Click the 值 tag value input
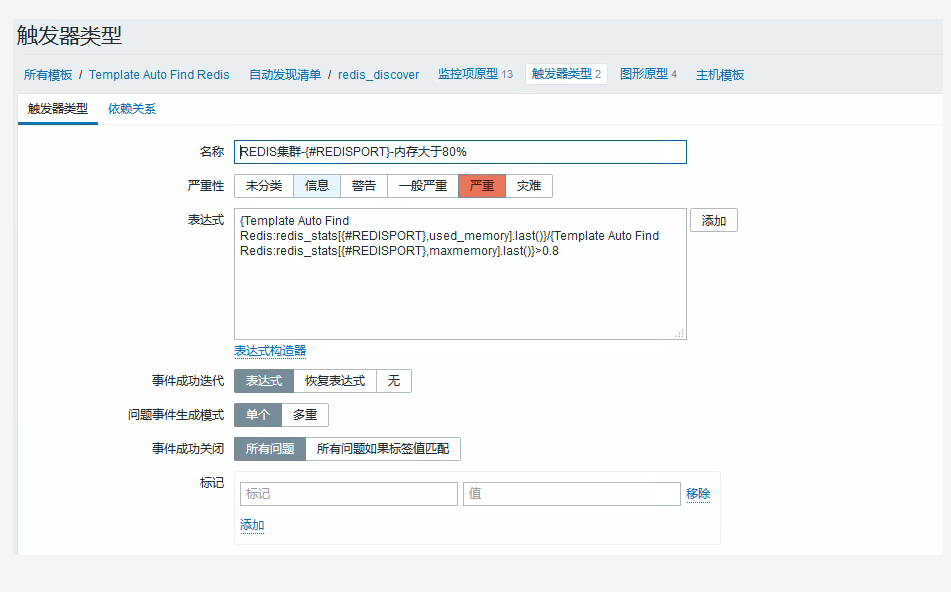The image size is (951, 592). coord(572,494)
